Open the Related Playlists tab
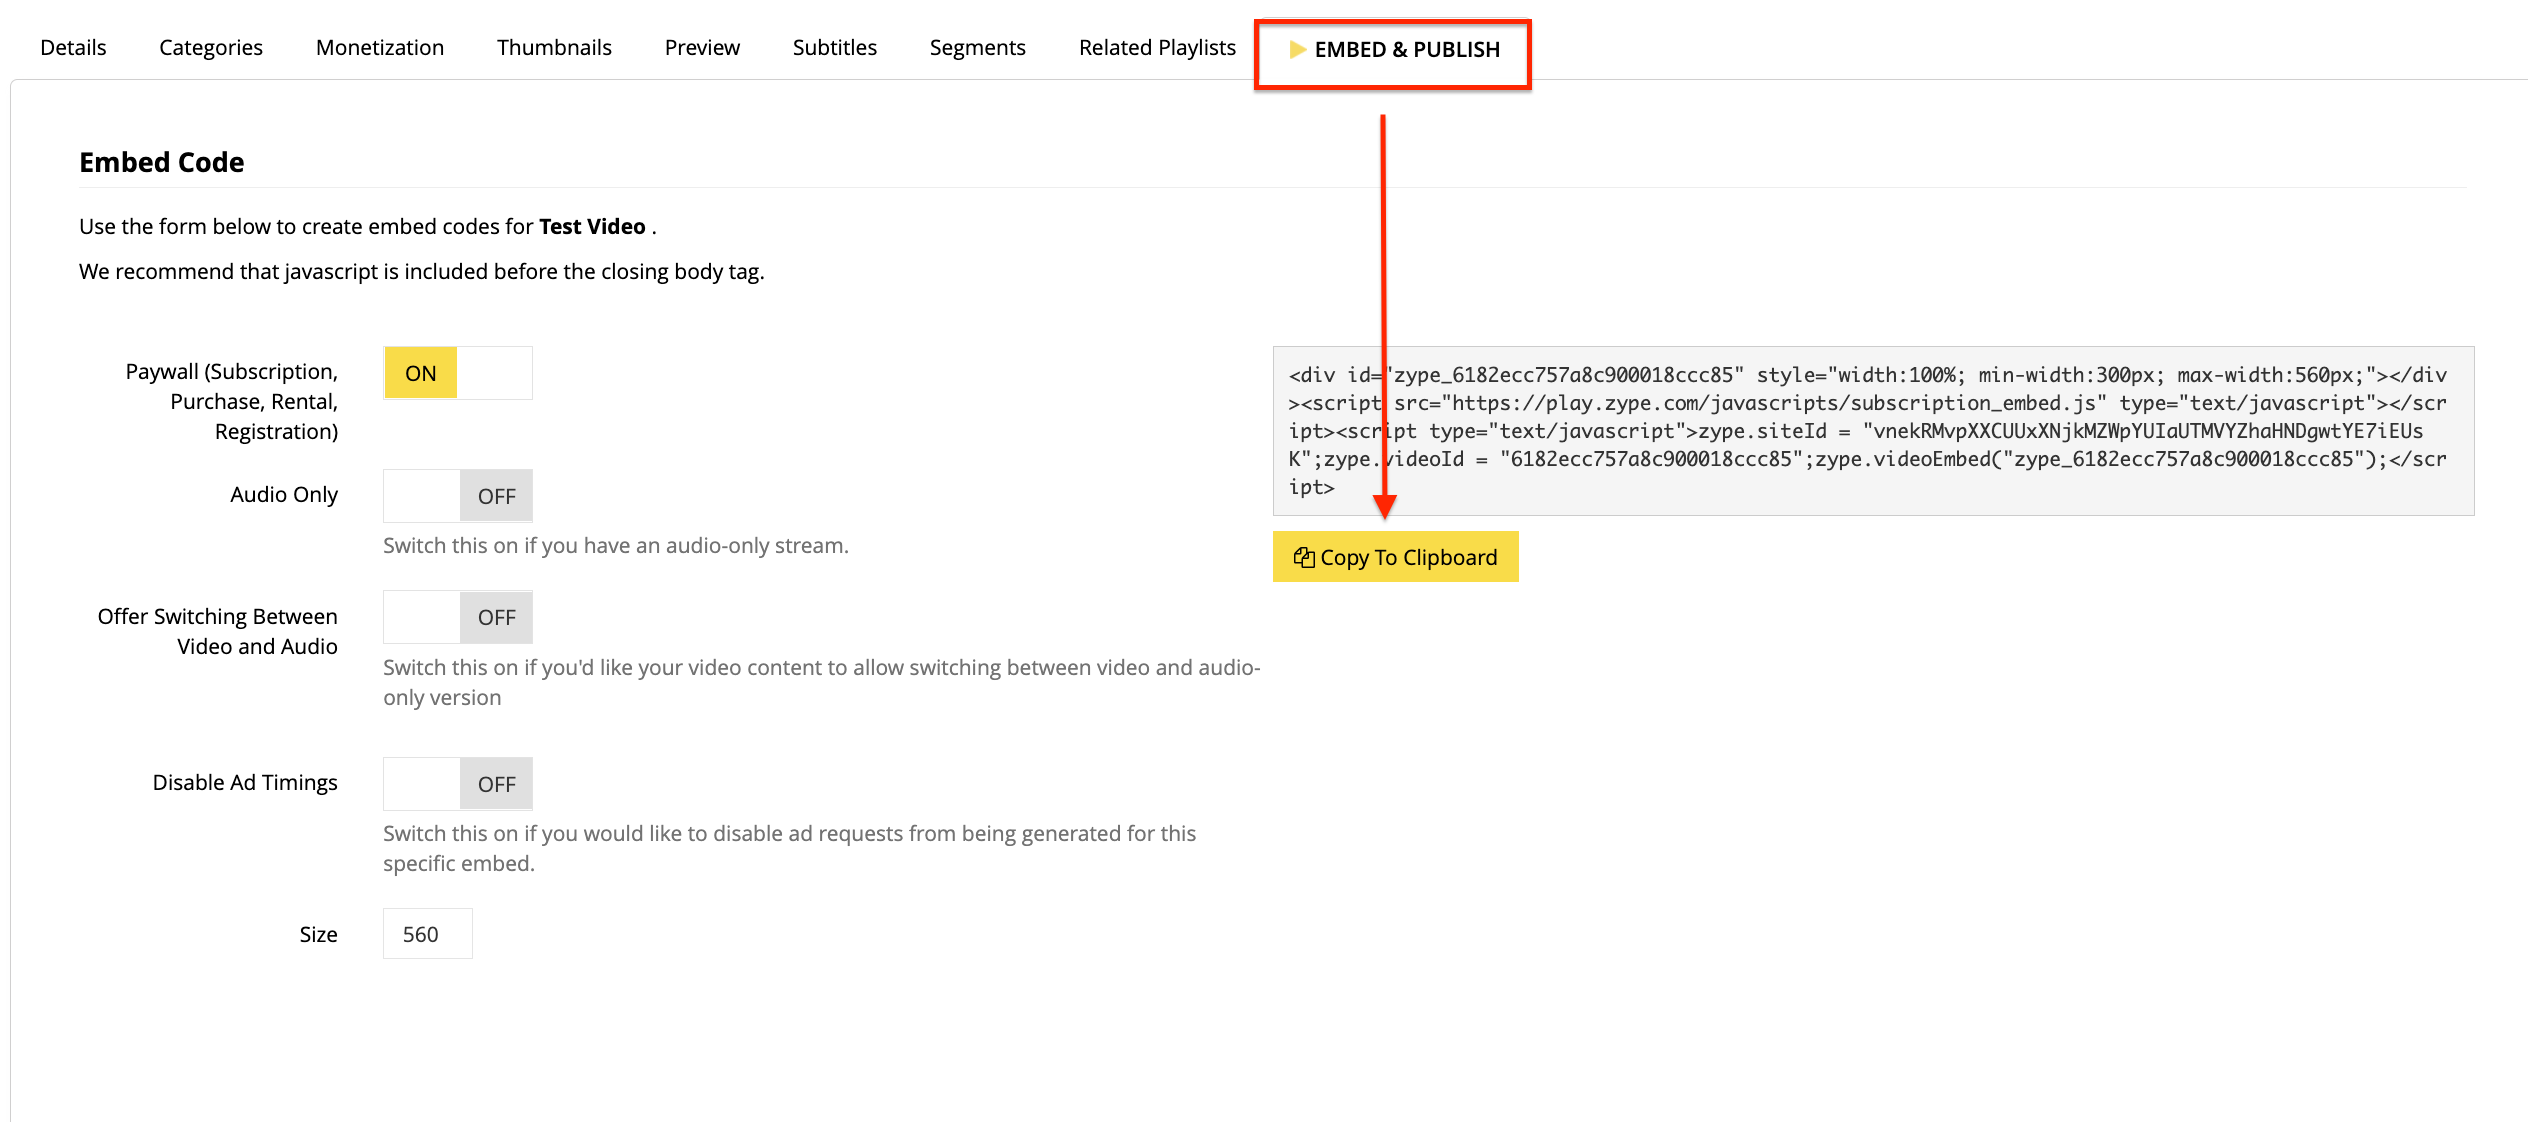Viewport: 2528px width, 1122px height. click(x=1157, y=47)
